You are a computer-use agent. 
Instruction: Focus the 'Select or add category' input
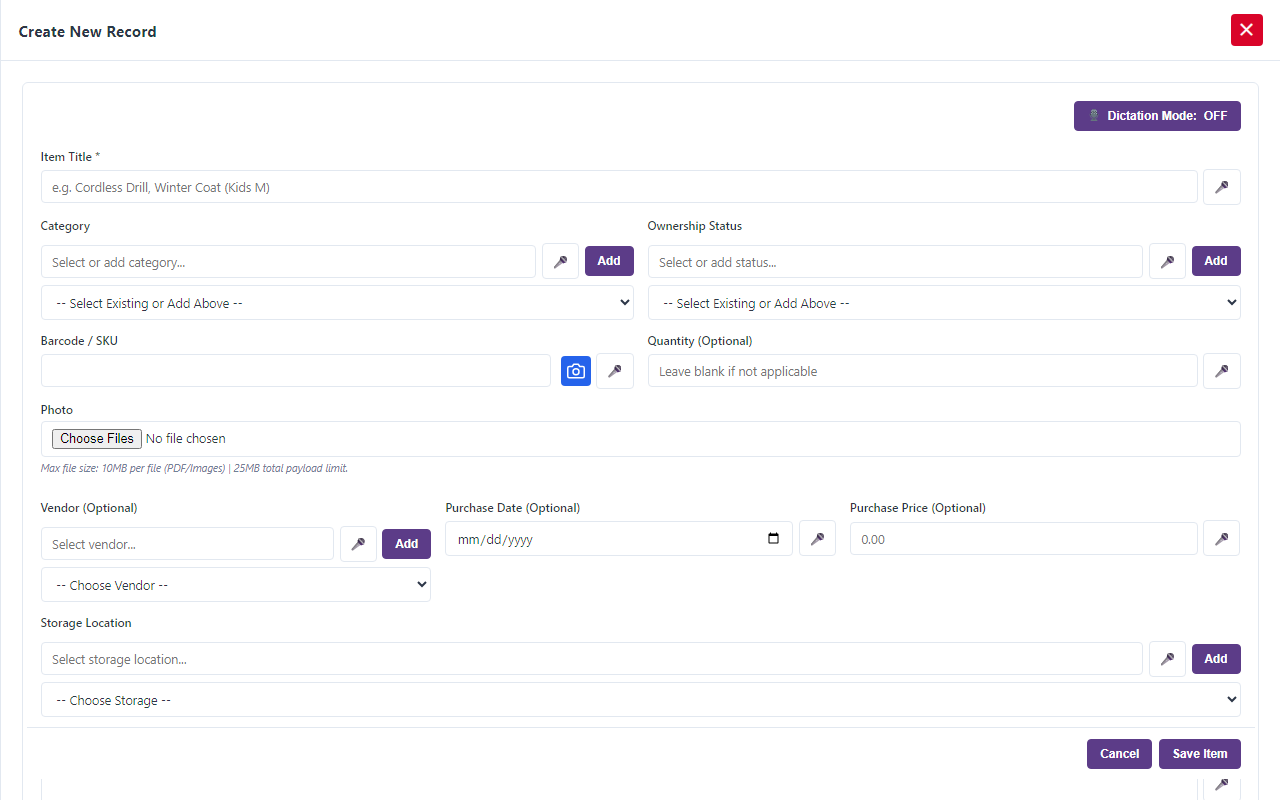click(288, 262)
